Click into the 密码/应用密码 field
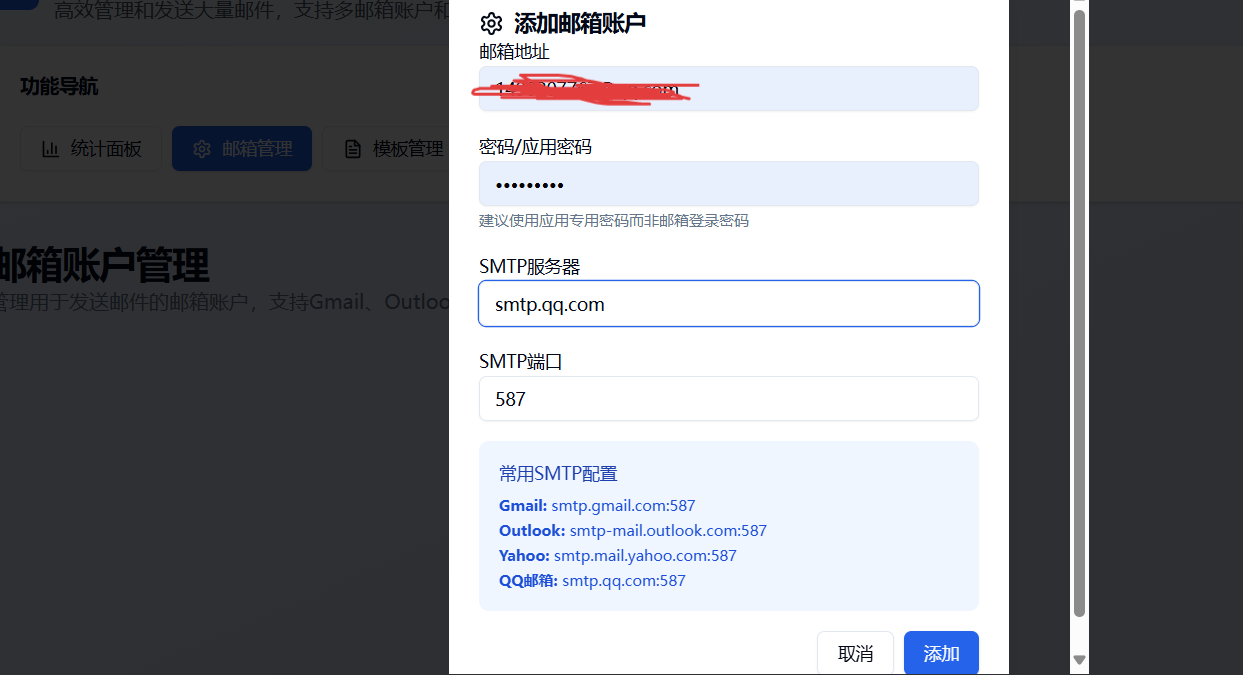This screenshot has height=675, width=1243. 728,184
